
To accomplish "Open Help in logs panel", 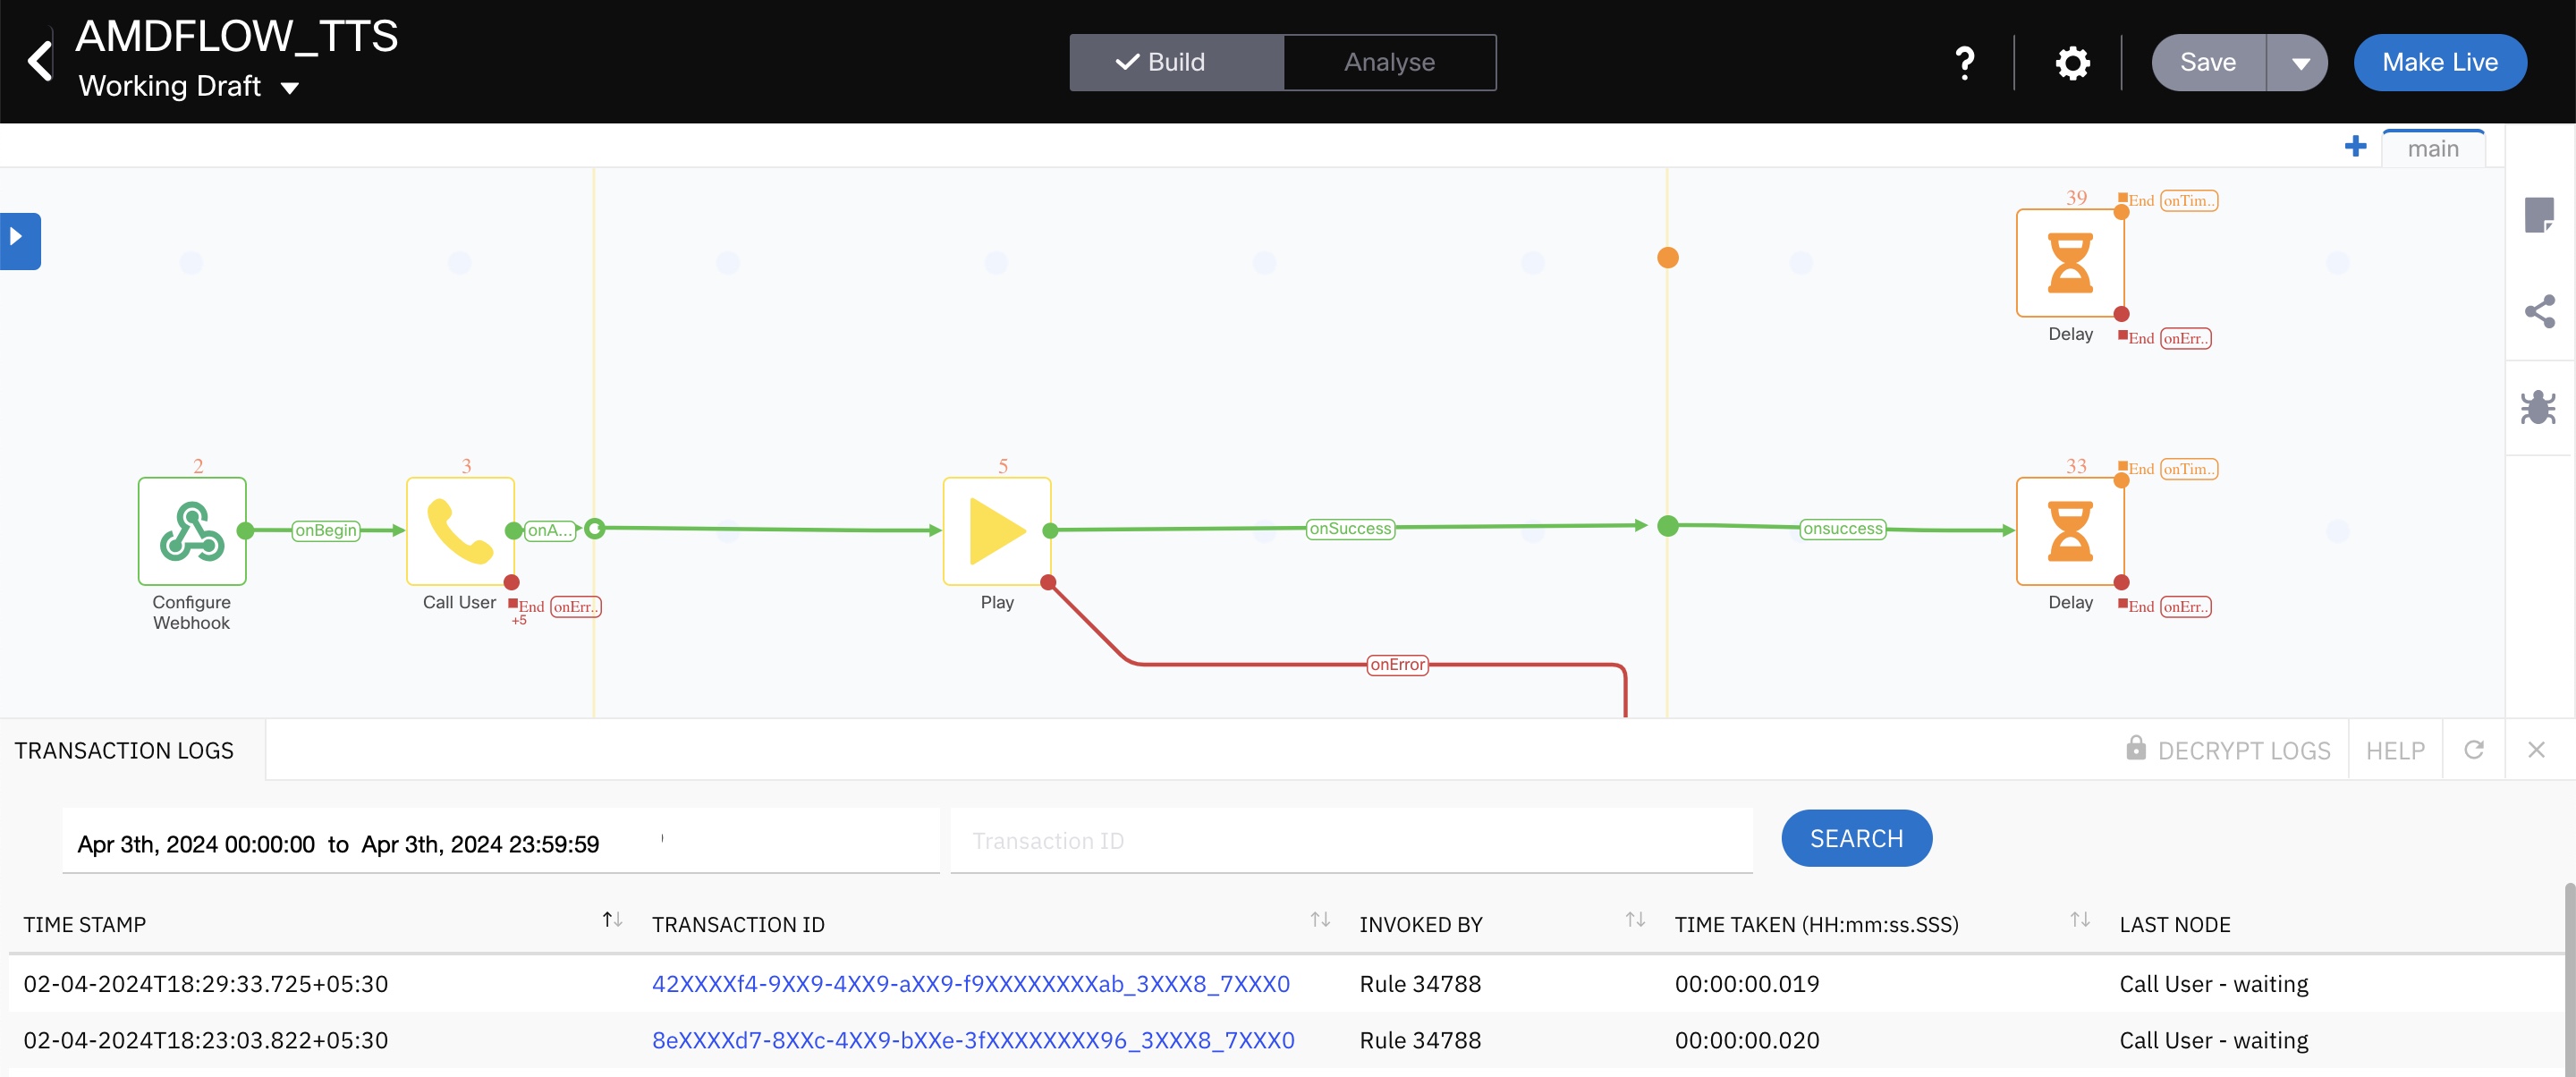I will pyautogui.click(x=2395, y=750).
